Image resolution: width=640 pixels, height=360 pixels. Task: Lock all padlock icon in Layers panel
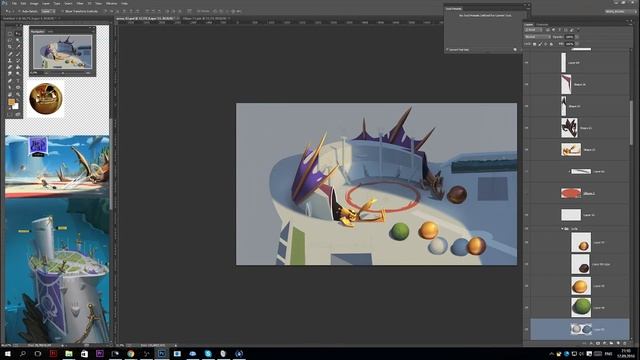551,44
